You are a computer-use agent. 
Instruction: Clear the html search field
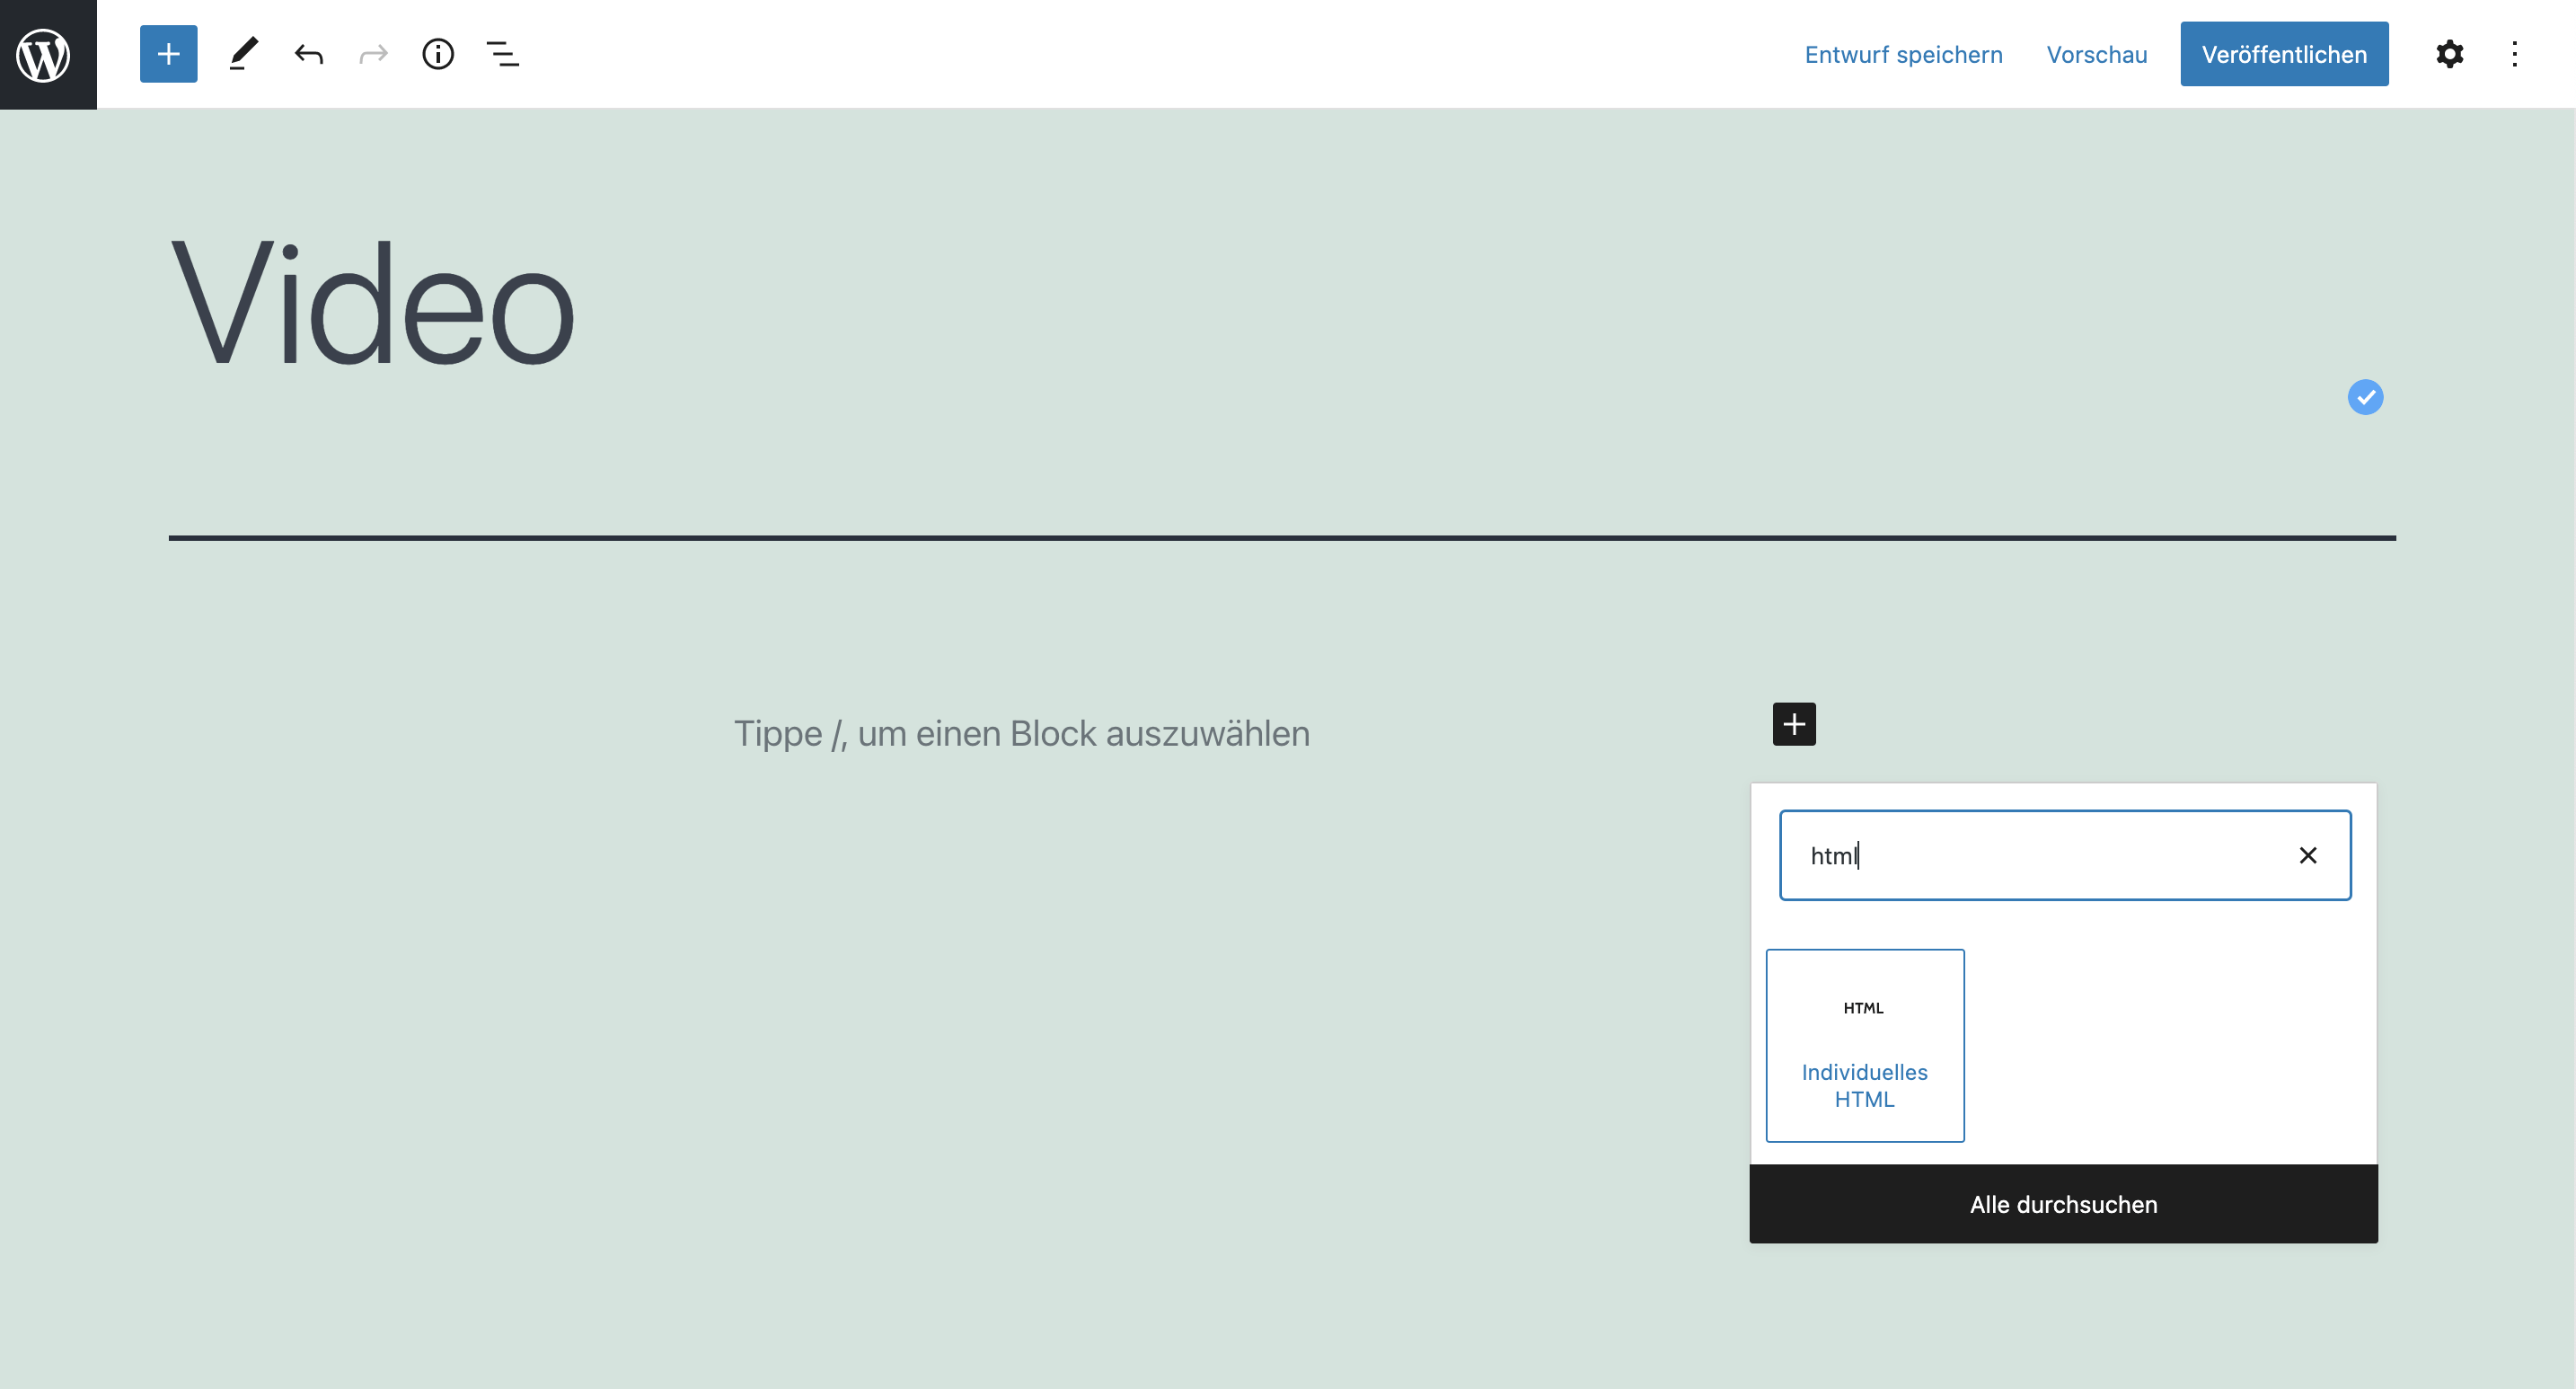[2307, 855]
